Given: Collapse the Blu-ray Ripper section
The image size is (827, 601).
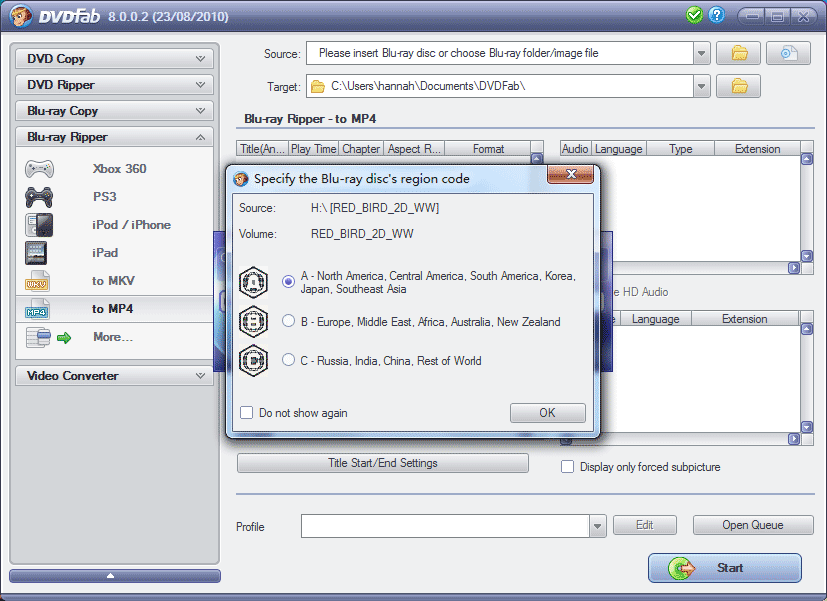Looking at the screenshot, I should [114, 137].
